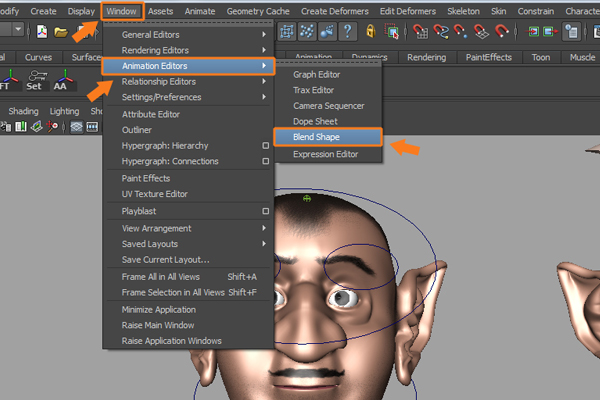The image size is (600, 400).
Task: Click the Set key shelf icon
Action: tap(36, 80)
